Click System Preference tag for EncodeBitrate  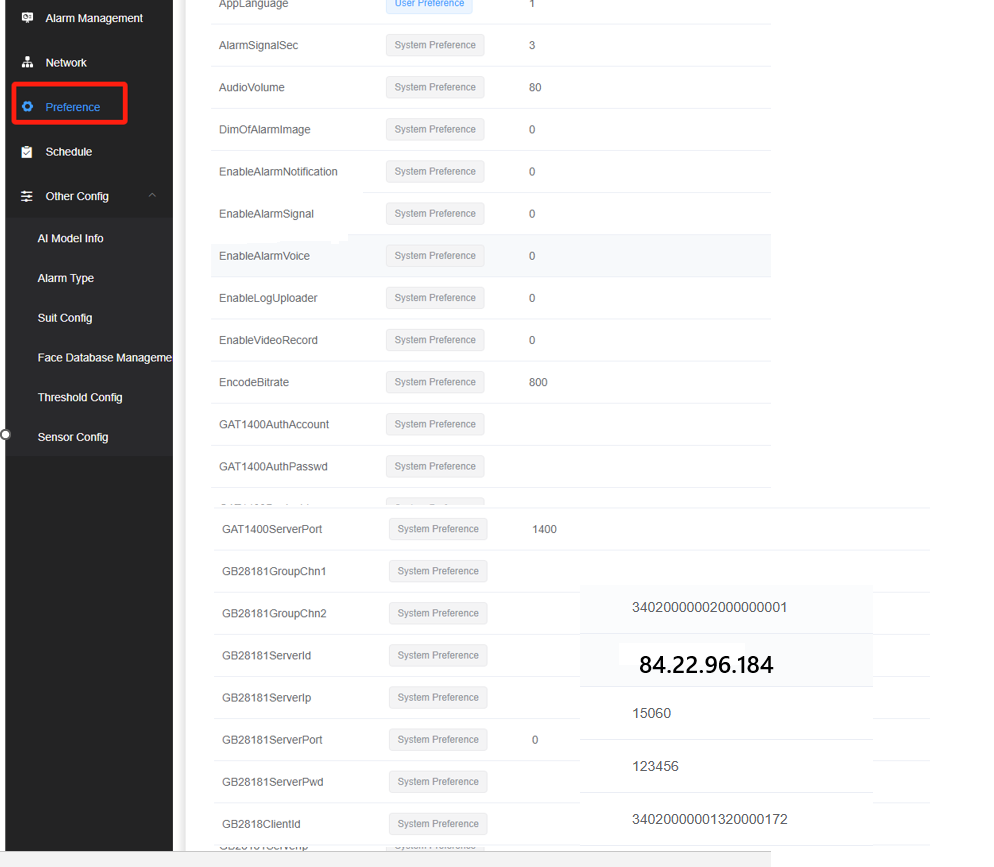[x=435, y=382]
